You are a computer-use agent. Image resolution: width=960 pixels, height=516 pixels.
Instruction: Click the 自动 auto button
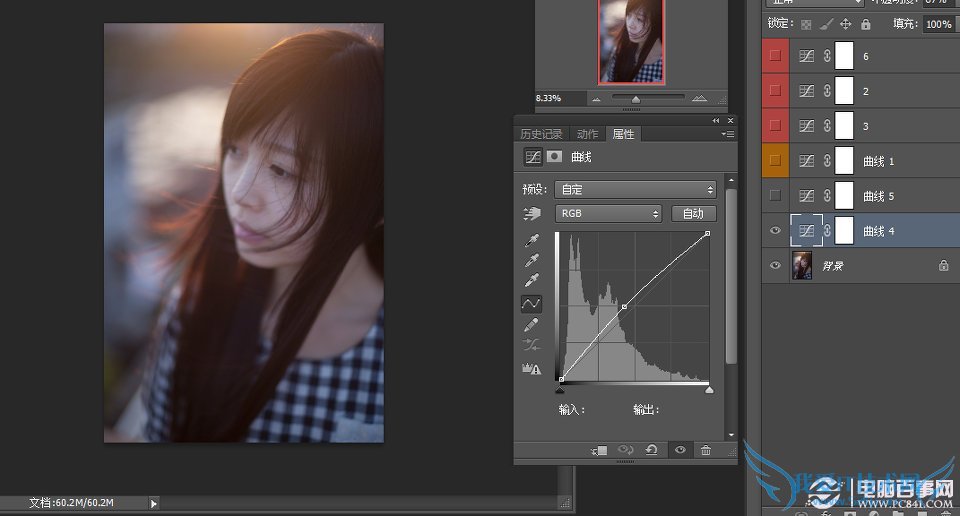click(x=693, y=214)
